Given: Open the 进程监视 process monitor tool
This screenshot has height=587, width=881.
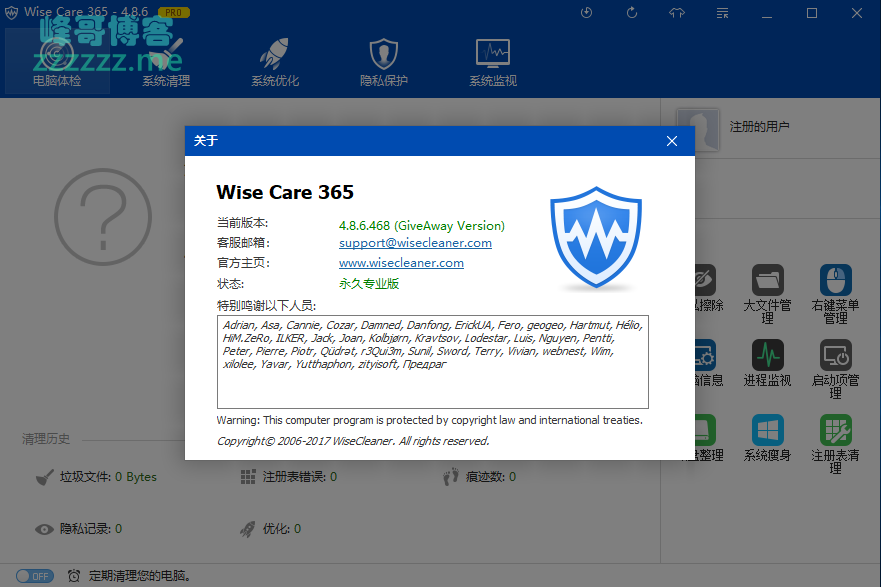Looking at the screenshot, I should [768, 364].
